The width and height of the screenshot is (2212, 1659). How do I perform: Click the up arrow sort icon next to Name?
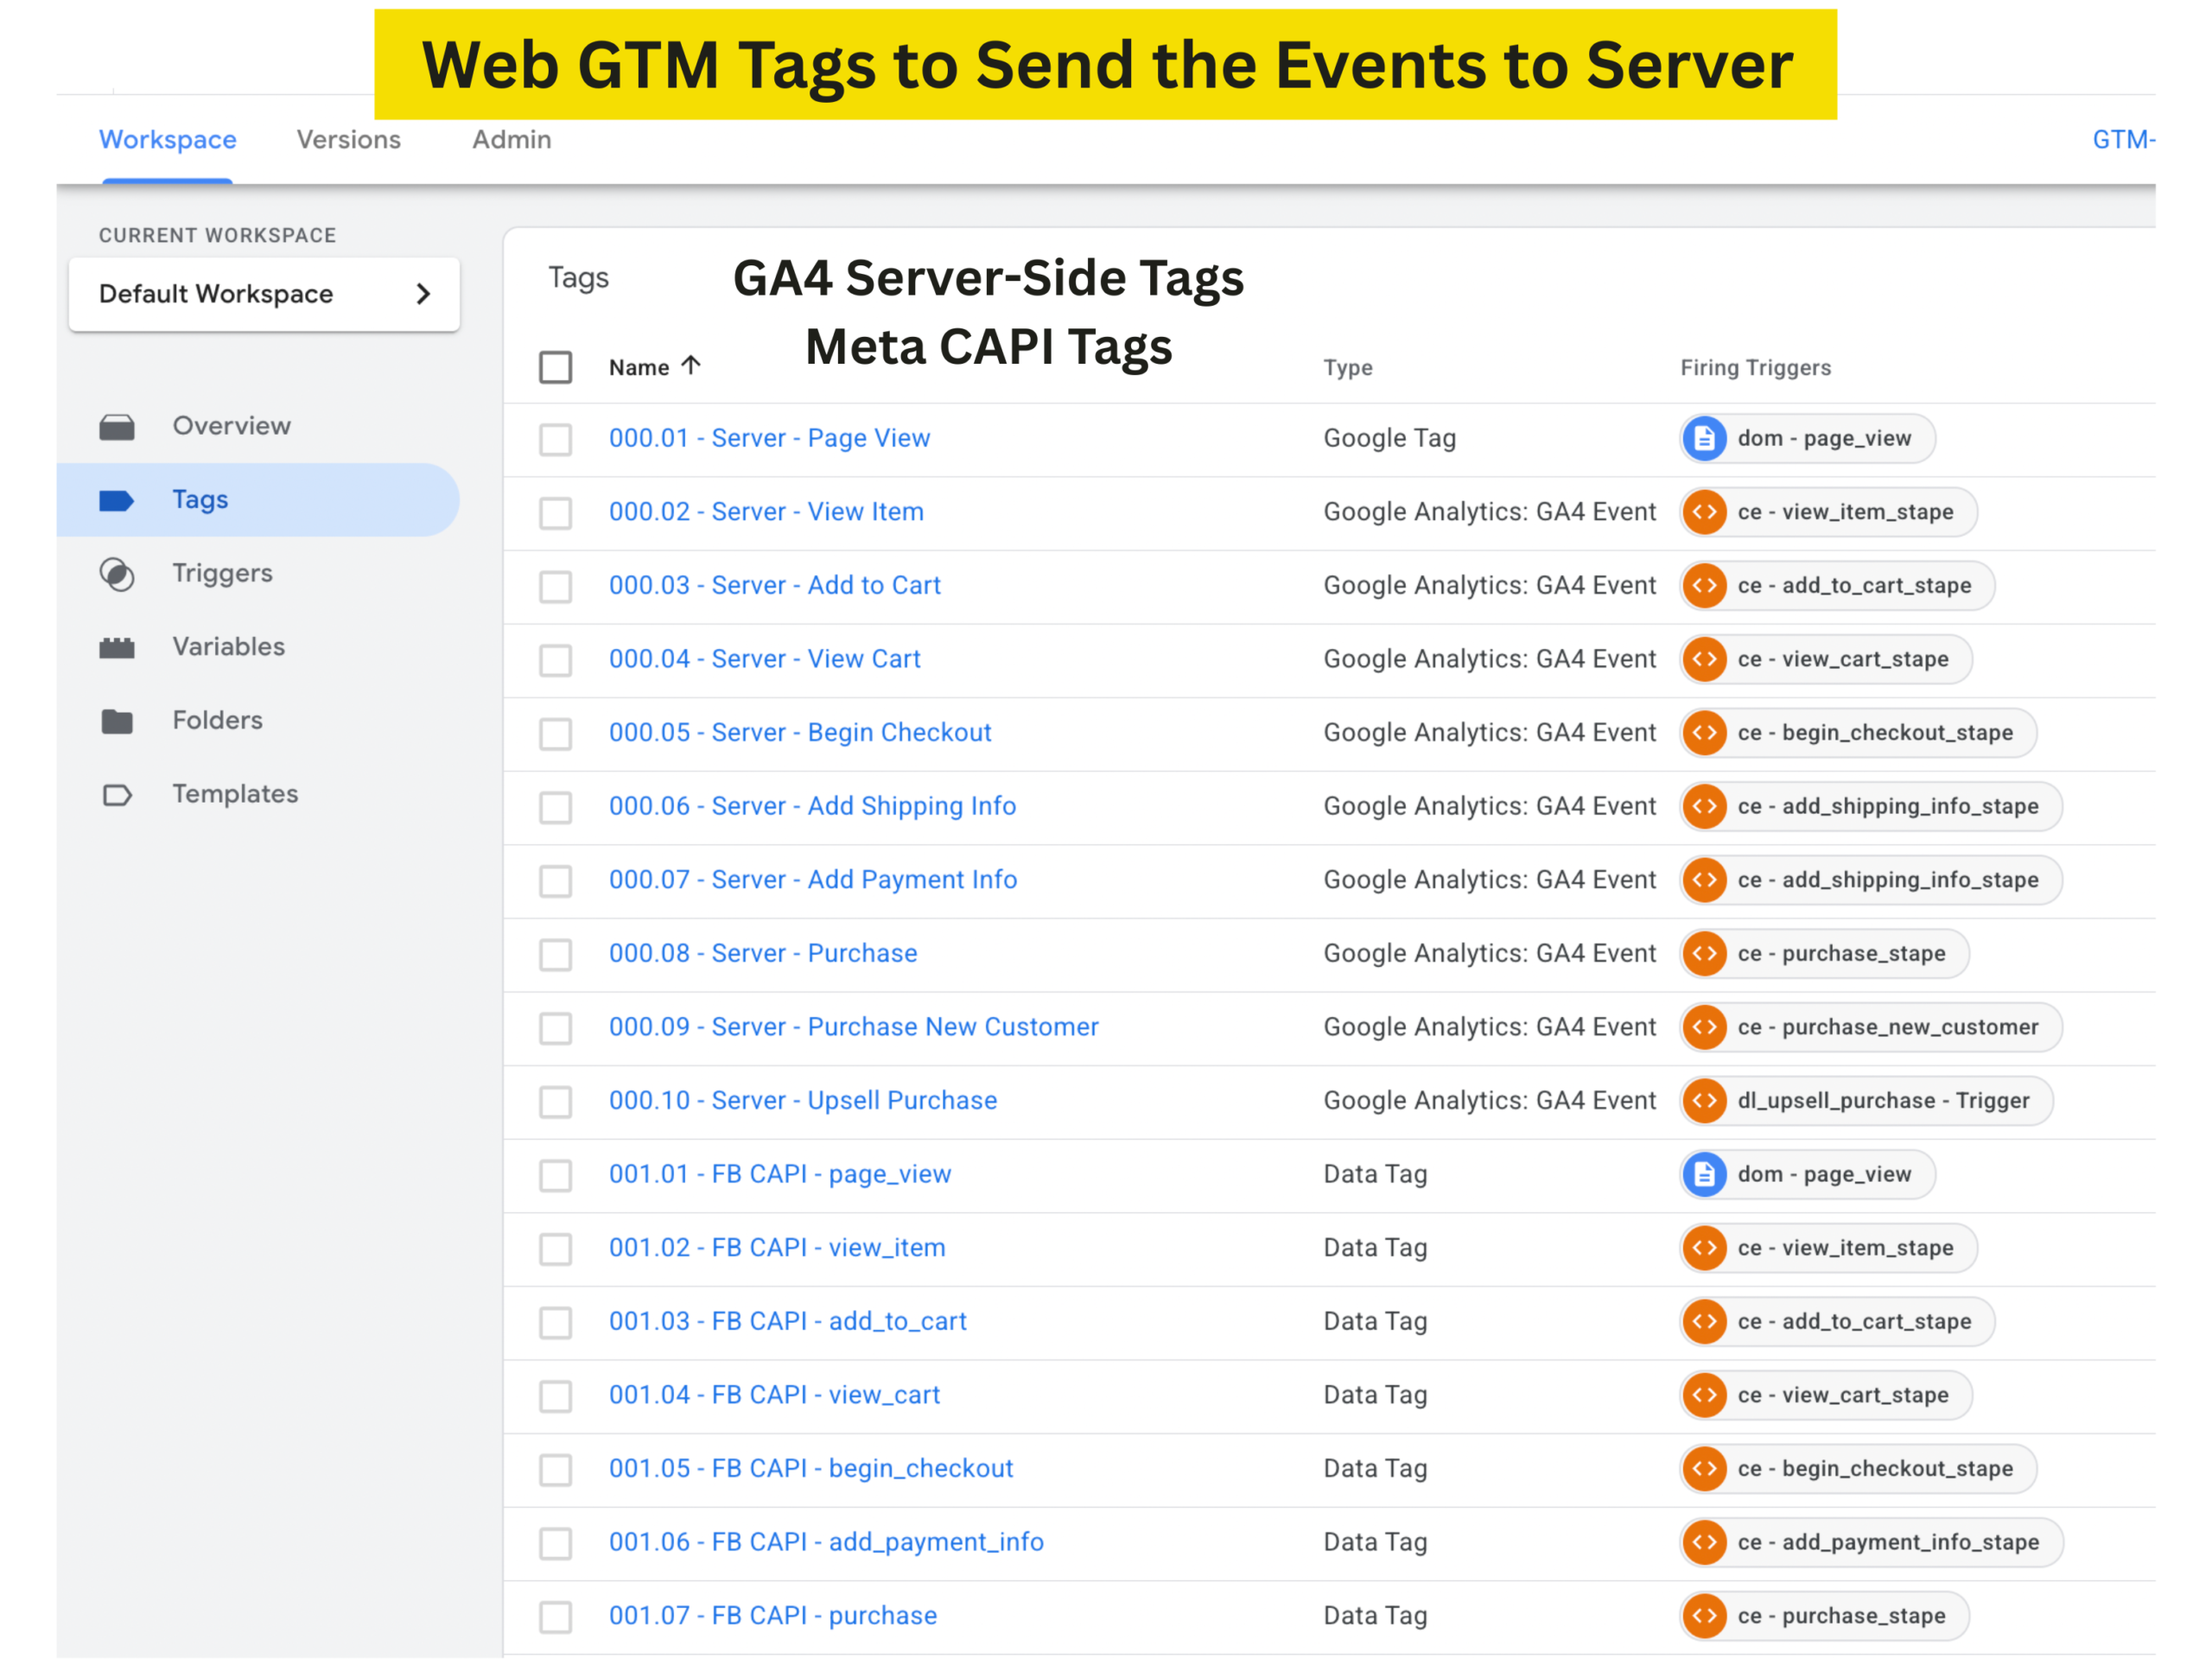(x=691, y=366)
